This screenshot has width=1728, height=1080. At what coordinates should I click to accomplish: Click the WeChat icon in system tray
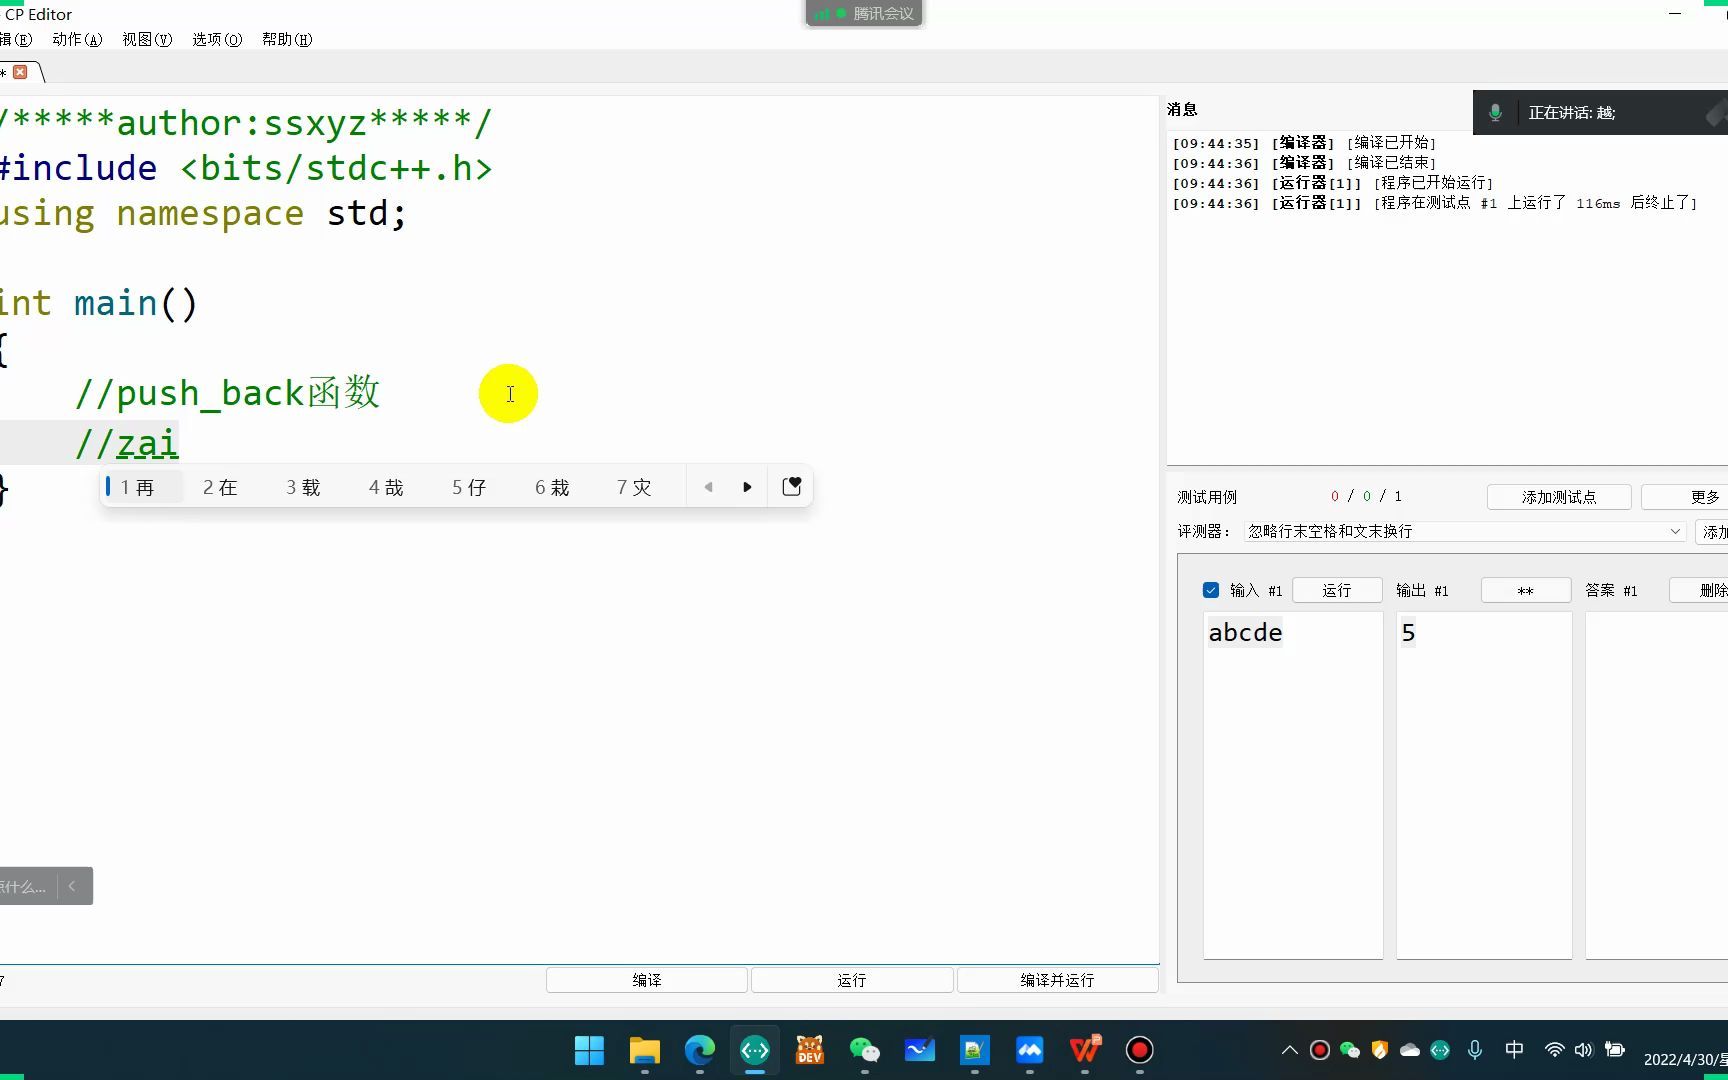click(1349, 1050)
